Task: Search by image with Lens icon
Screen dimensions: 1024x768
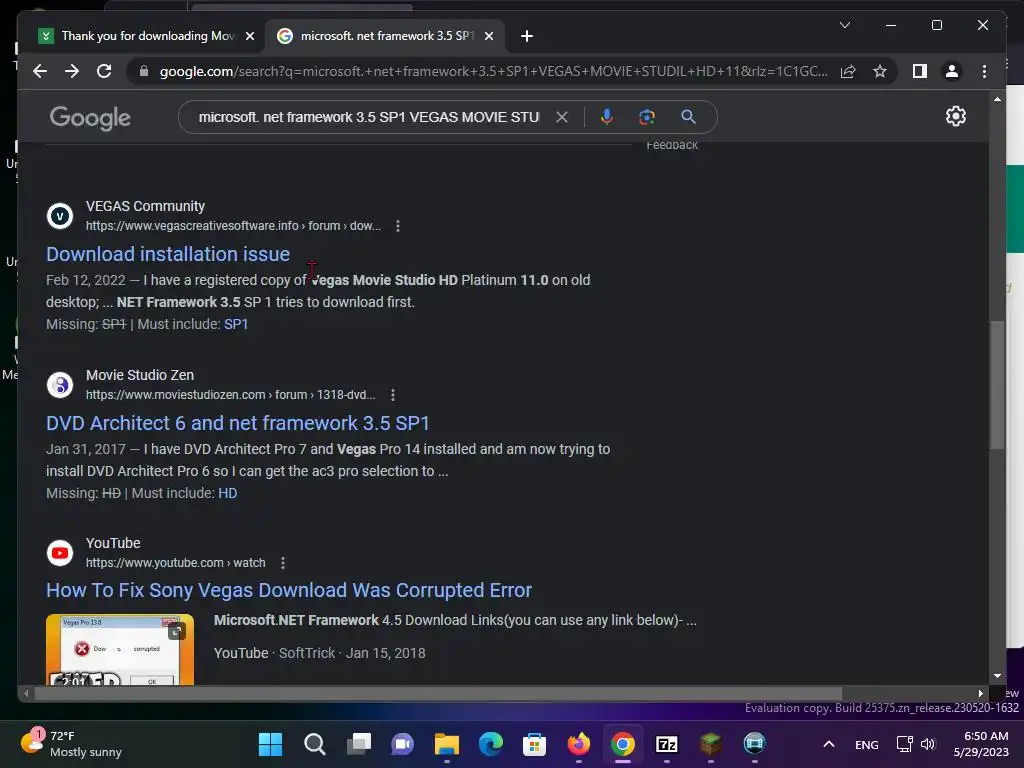Action: click(x=647, y=117)
